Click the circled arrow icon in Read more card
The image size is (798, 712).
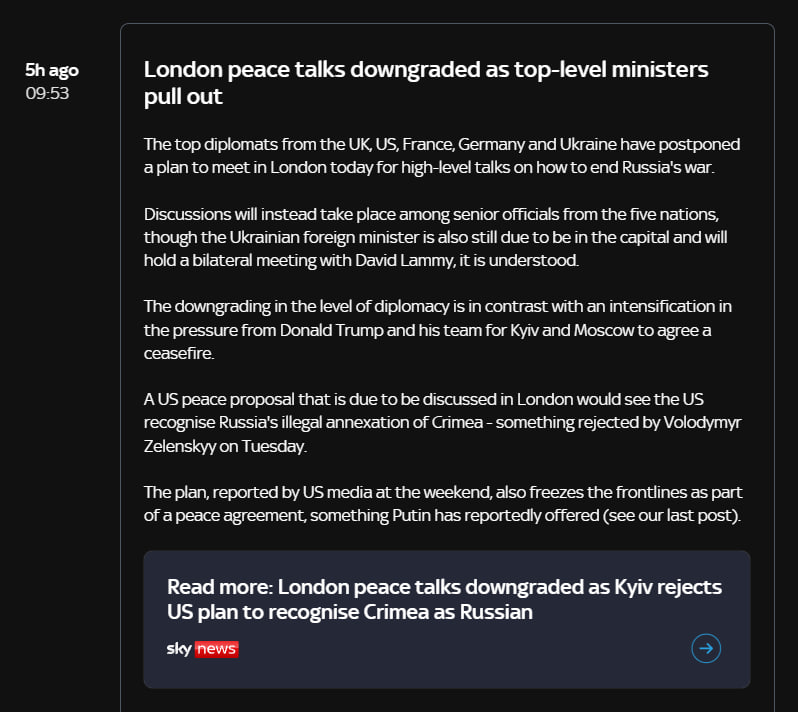[706, 649]
